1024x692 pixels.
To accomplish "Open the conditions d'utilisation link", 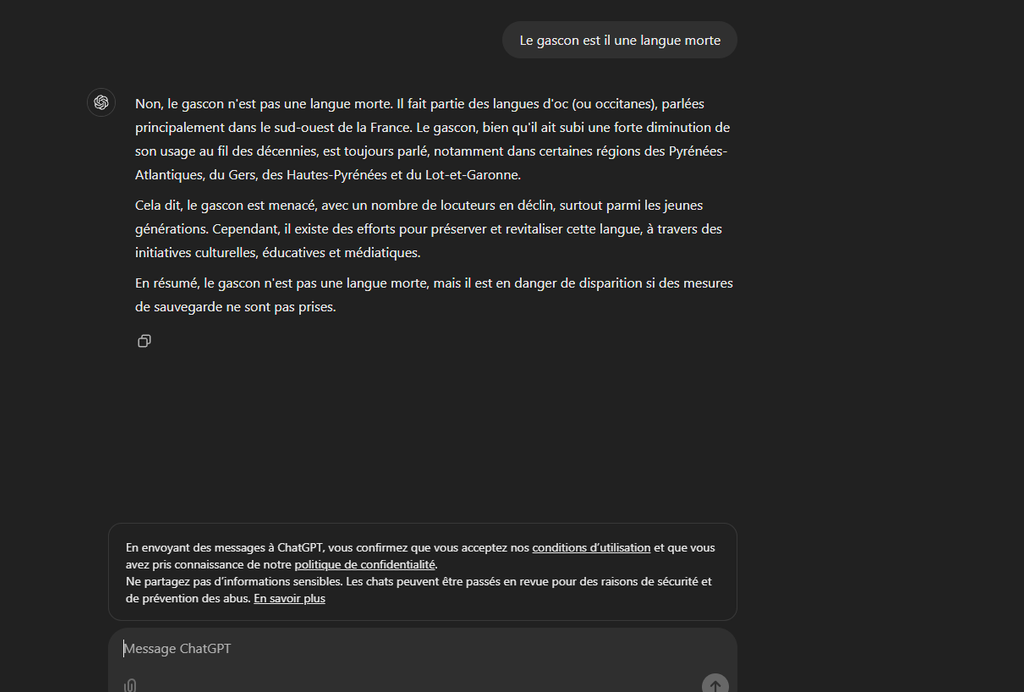I will [x=591, y=548].
